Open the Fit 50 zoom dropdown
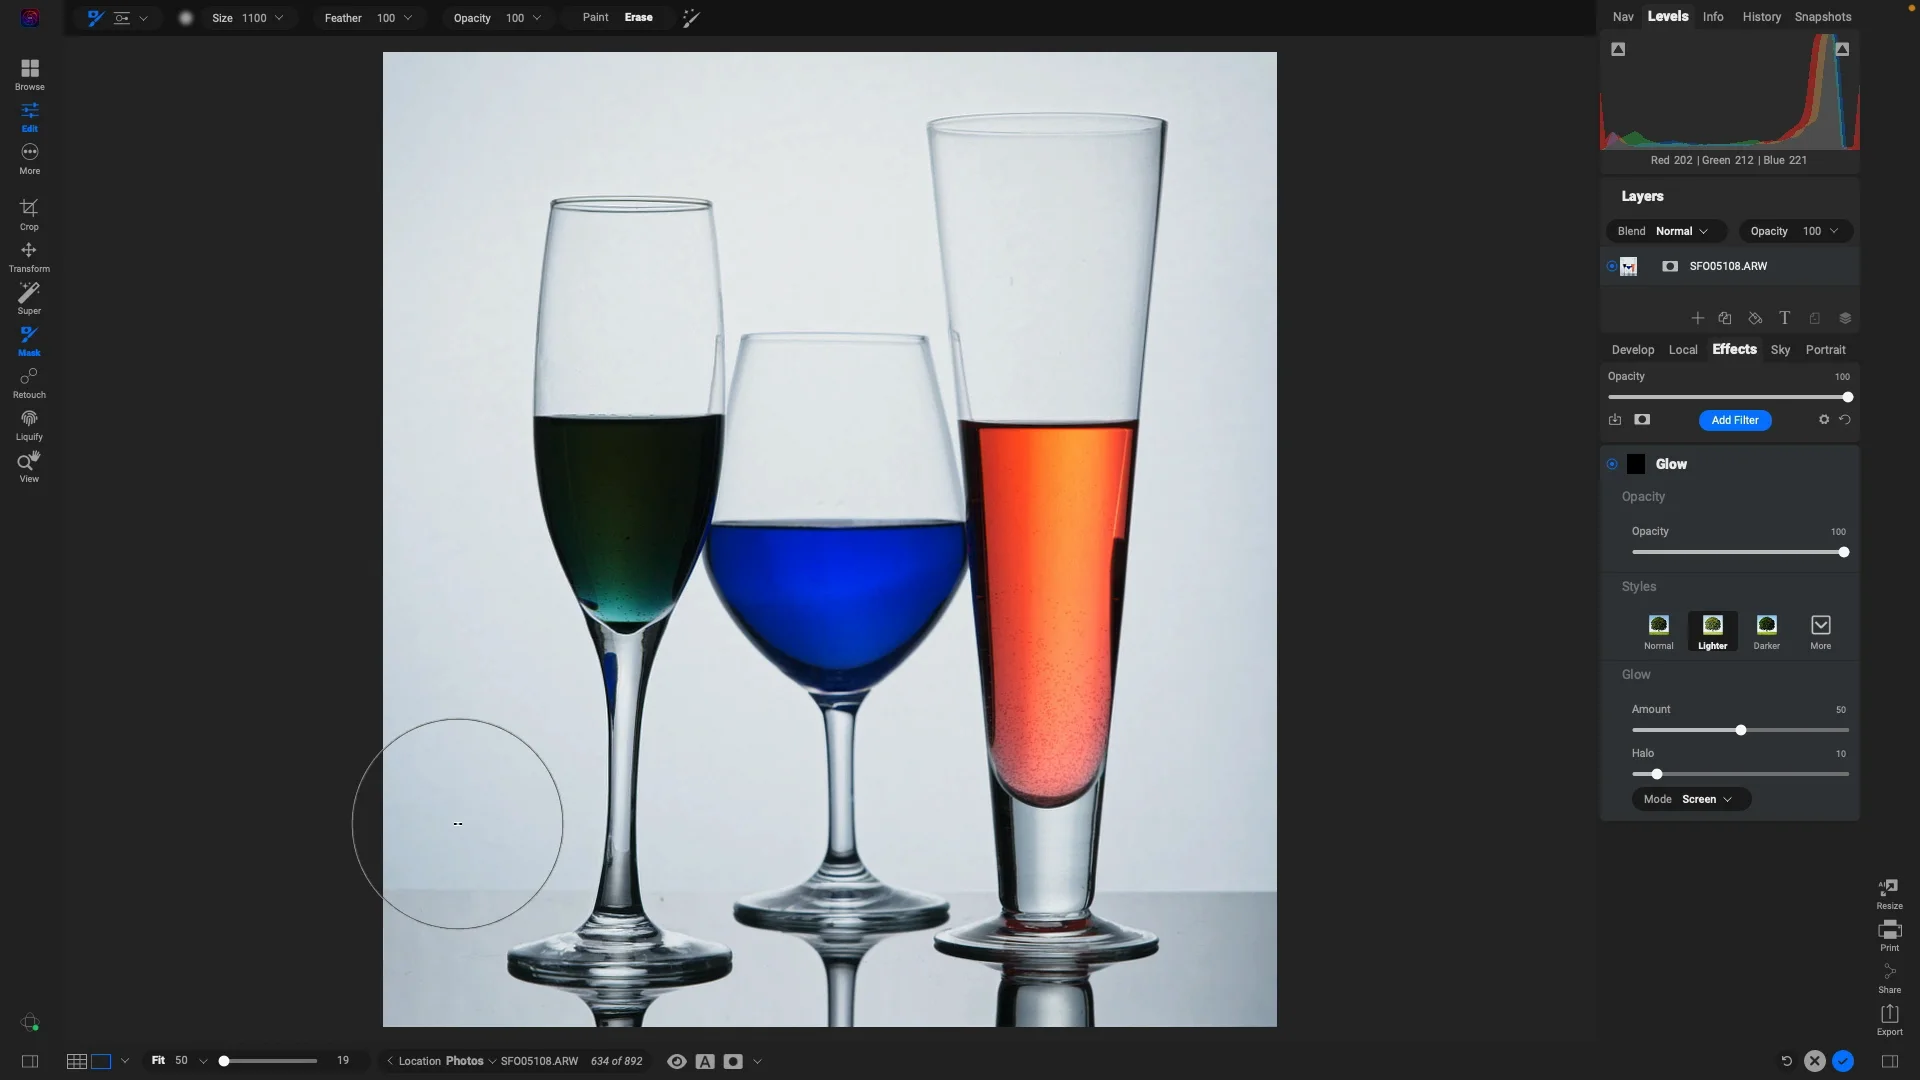This screenshot has height=1080, width=1920. coord(179,1060)
